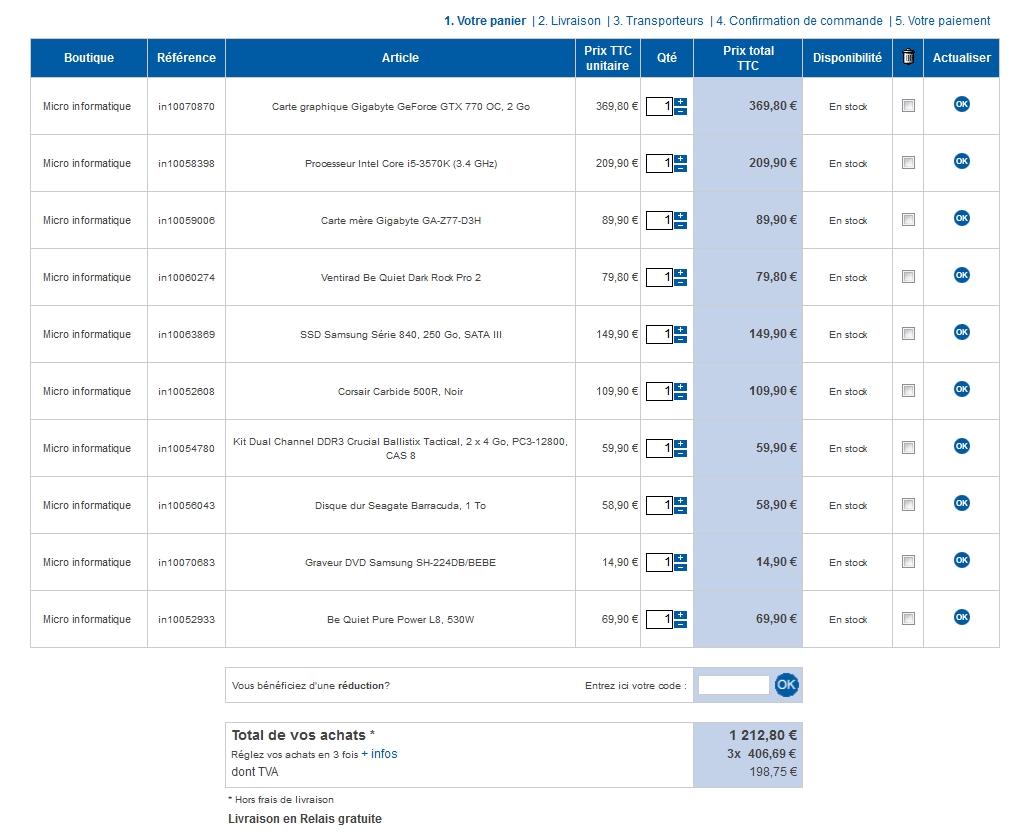The width and height of the screenshot is (1029, 835).
Task: Open '+ infos' link about paying in 3 installments
Action: [379, 754]
